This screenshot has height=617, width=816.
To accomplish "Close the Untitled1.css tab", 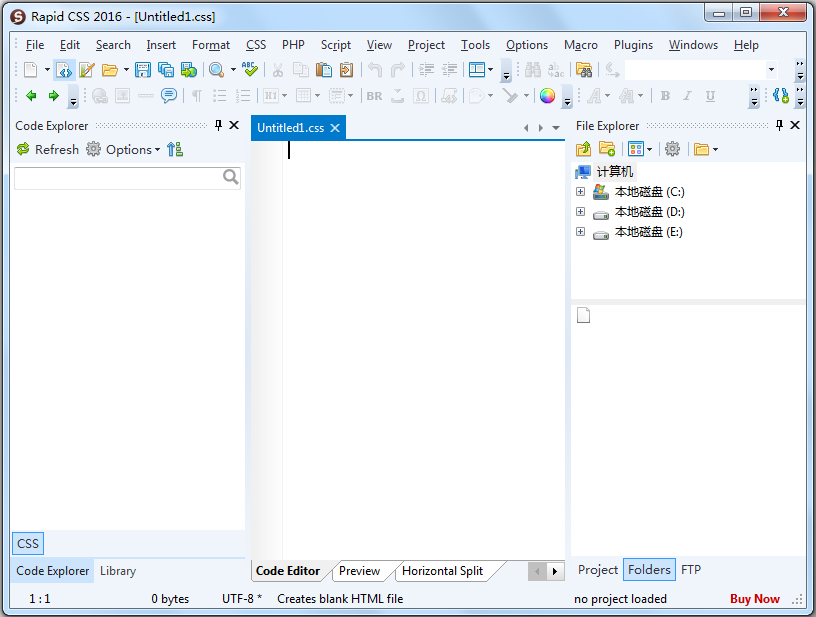I will 335,128.
